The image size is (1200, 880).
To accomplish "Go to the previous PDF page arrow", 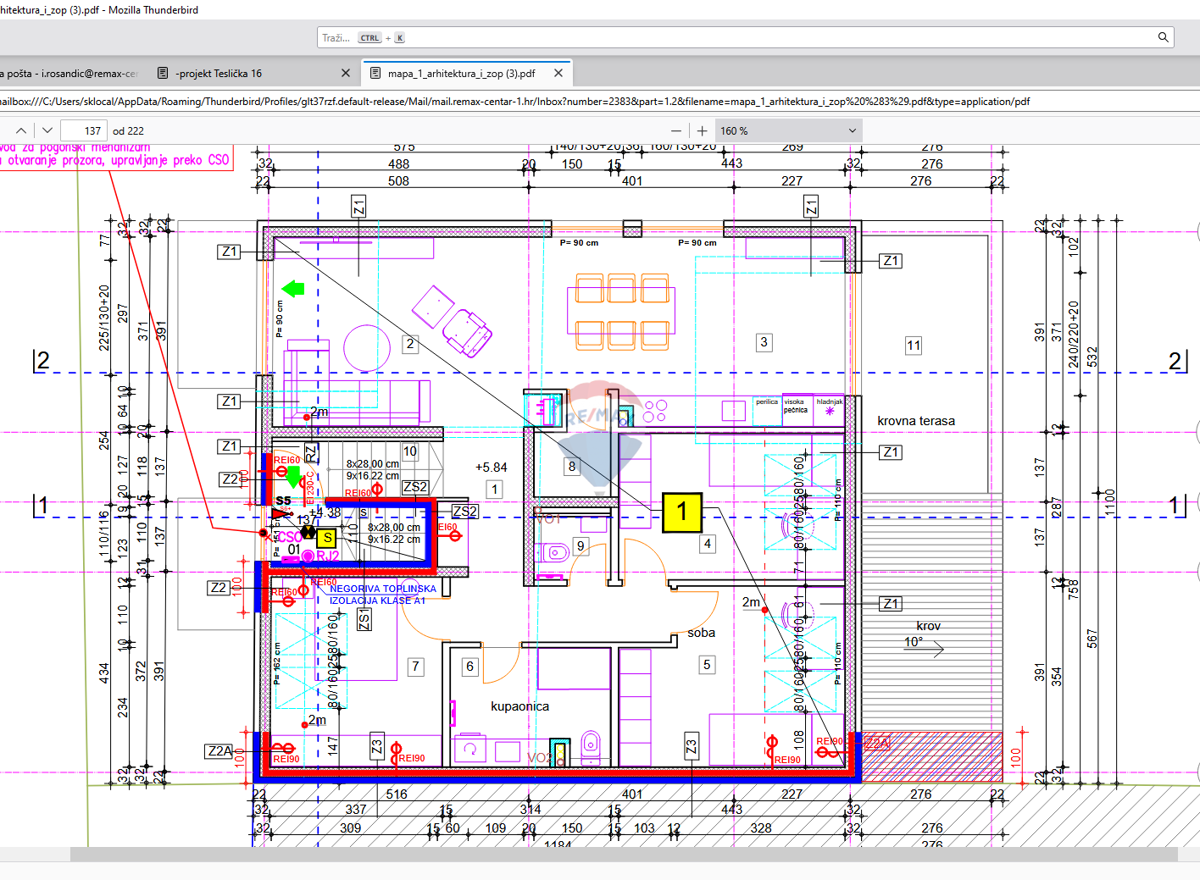I will click(20, 131).
